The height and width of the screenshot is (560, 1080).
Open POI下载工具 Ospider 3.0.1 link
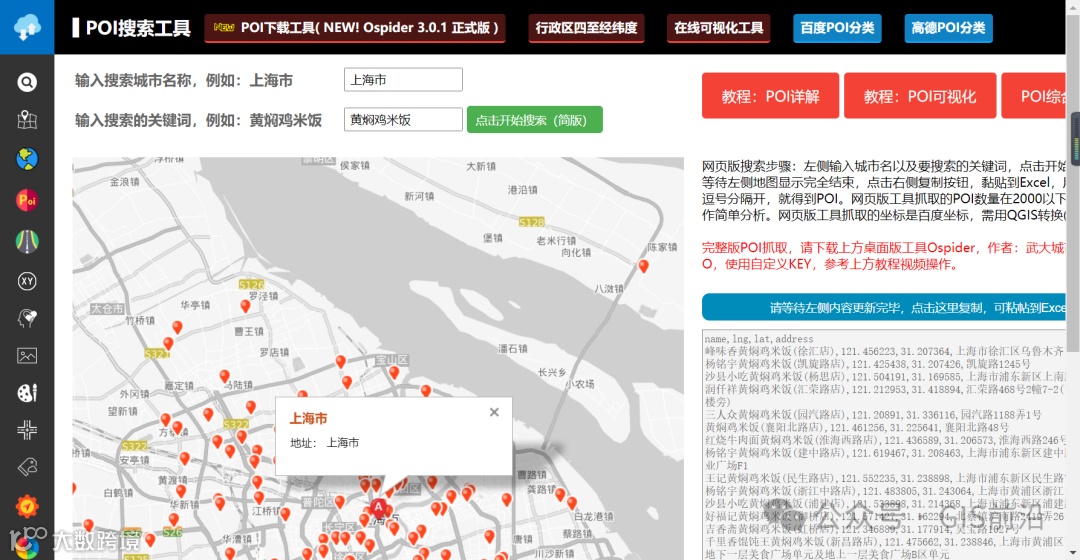[x=355, y=28]
